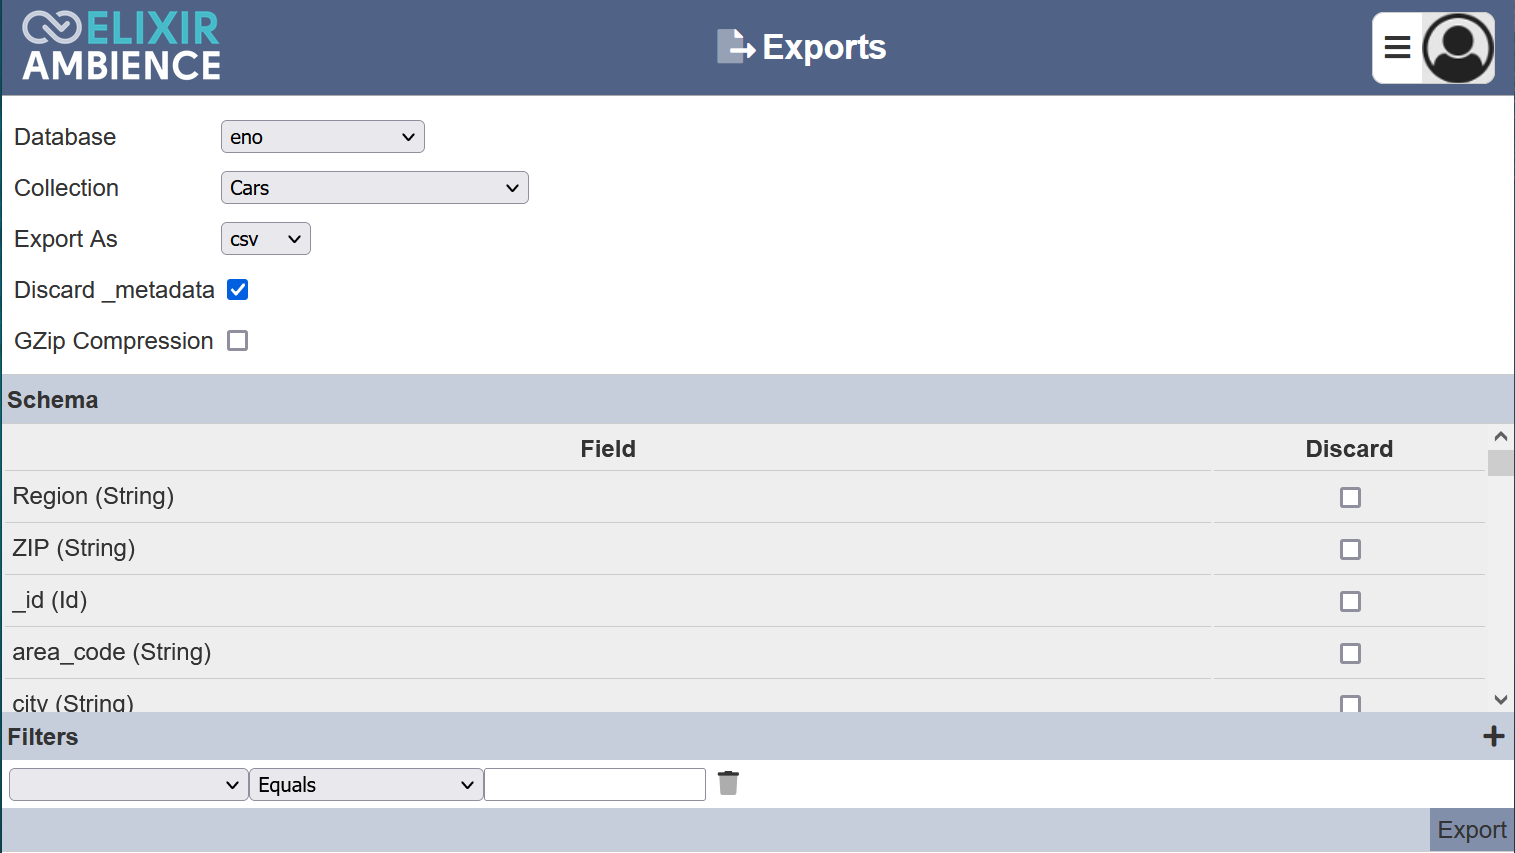Add a new filter with plus icon
The height and width of the screenshot is (853, 1515).
point(1493,736)
